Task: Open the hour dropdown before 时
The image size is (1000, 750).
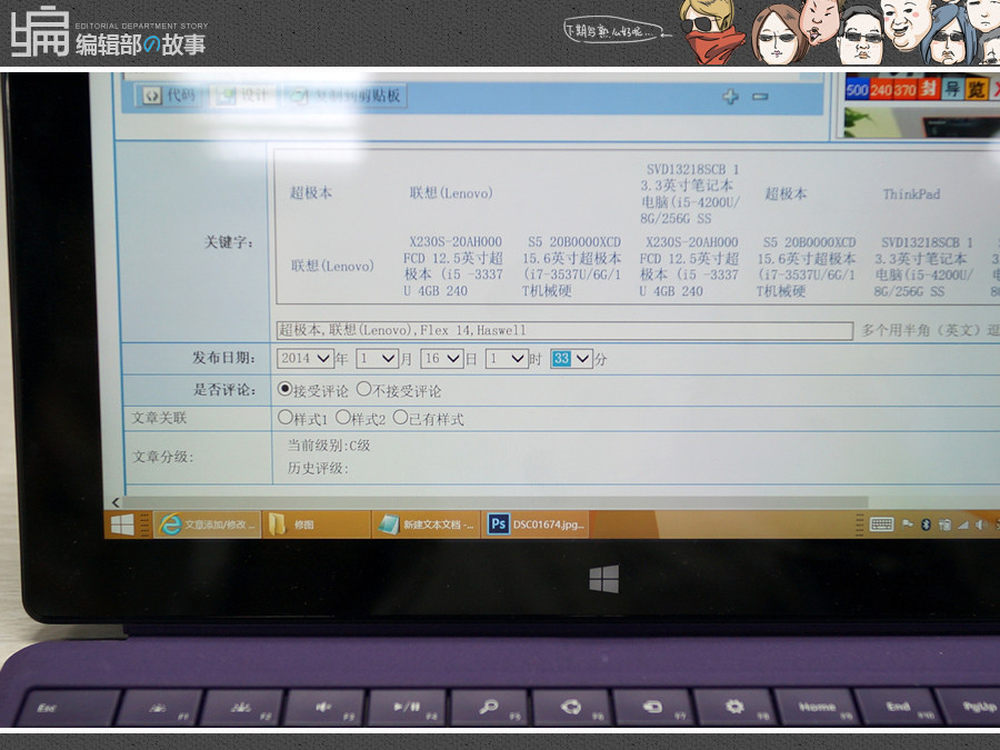Action: pos(506,358)
